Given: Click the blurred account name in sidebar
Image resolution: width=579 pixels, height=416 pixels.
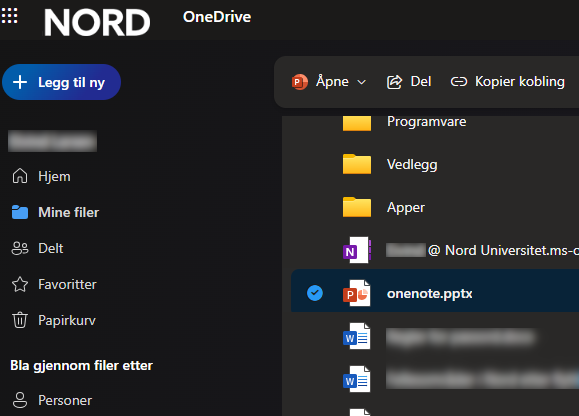Looking at the screenshot, I should pyautogui.click(x=52, y=141).
